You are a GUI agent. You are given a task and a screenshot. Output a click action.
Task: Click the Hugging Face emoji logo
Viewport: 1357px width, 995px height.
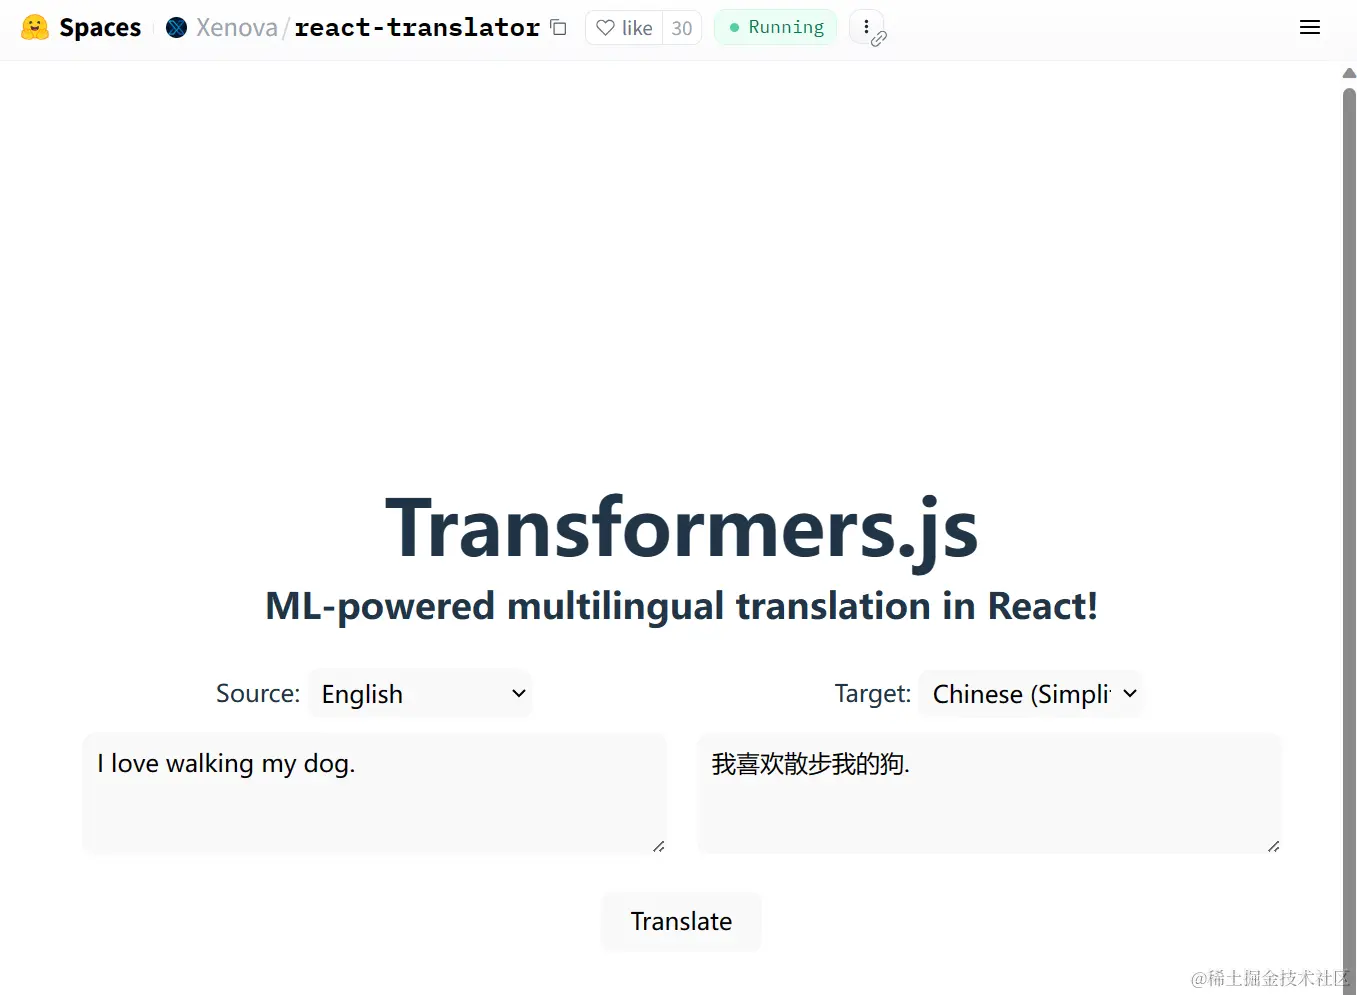tap(35, 27)
